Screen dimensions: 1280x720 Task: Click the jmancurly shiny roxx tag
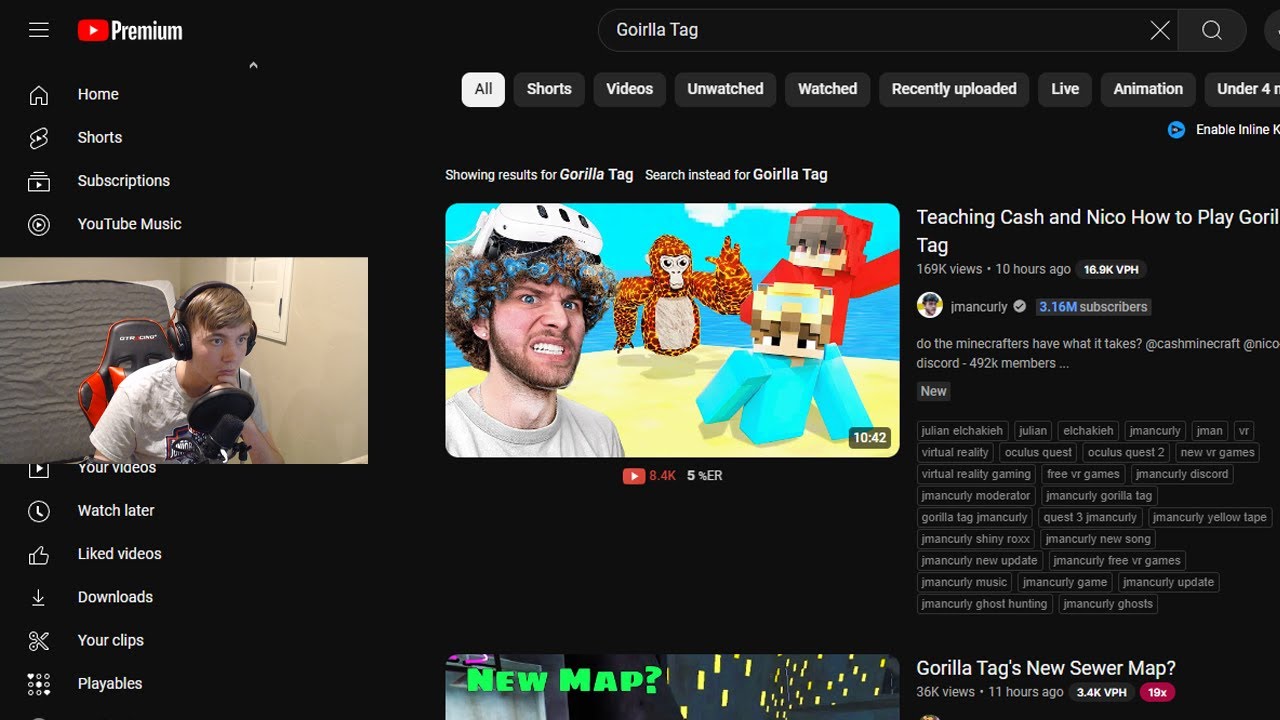pos(976,539)
